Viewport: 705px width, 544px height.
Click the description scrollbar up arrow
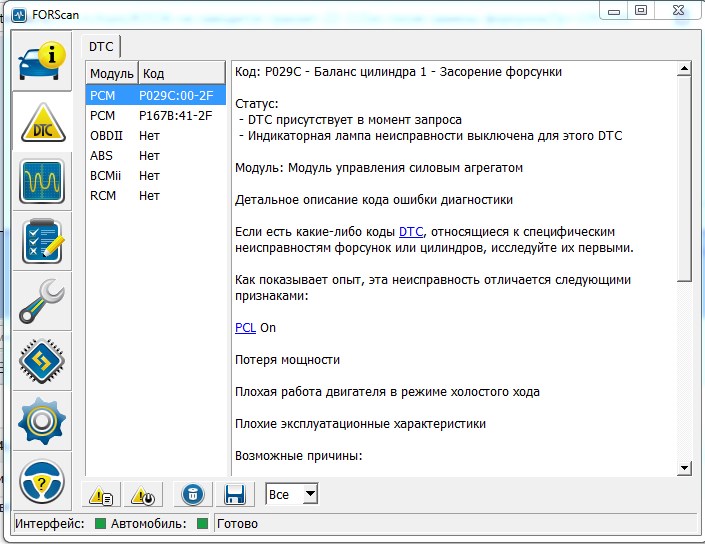tap(684, 69)
